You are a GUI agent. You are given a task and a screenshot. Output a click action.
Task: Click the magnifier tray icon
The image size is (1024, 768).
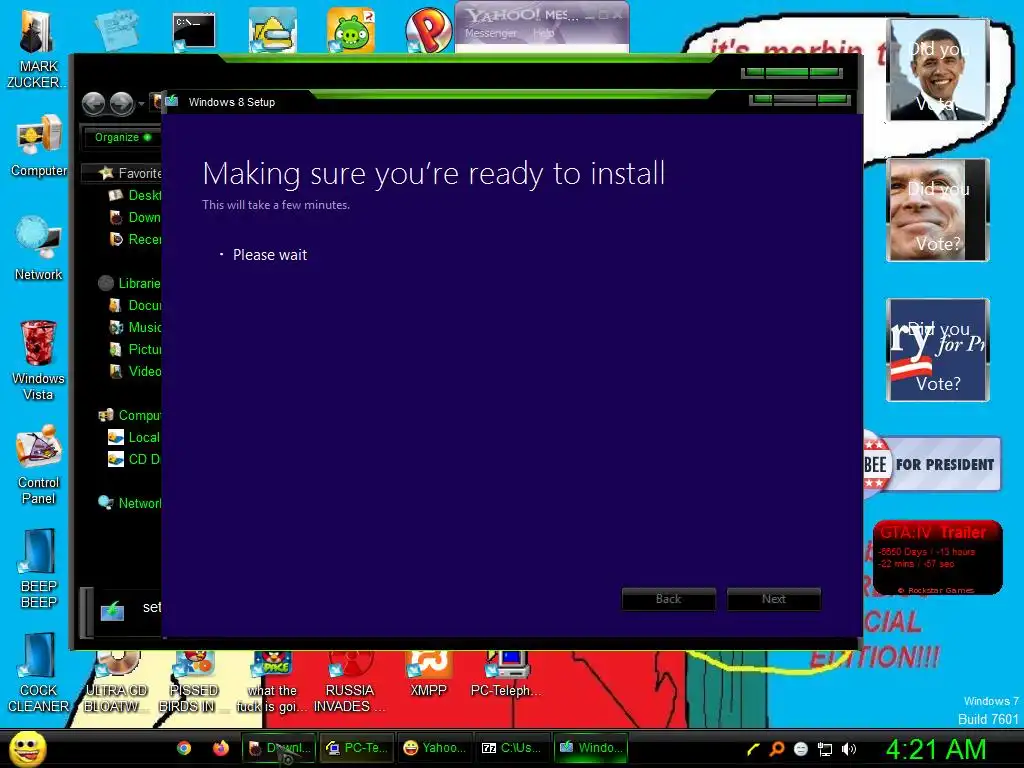(x=776, y=749)
